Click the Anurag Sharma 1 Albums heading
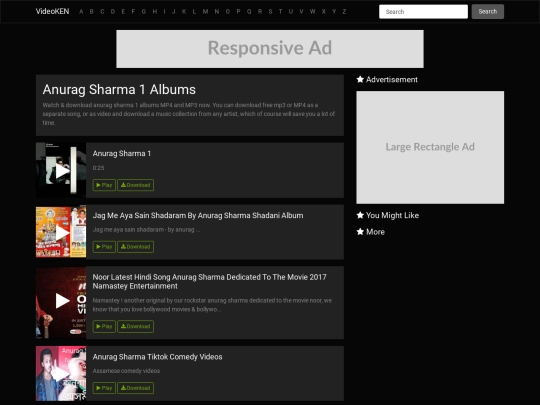The image size is (540, 405). pyautogui.click(x=119, y=90)
